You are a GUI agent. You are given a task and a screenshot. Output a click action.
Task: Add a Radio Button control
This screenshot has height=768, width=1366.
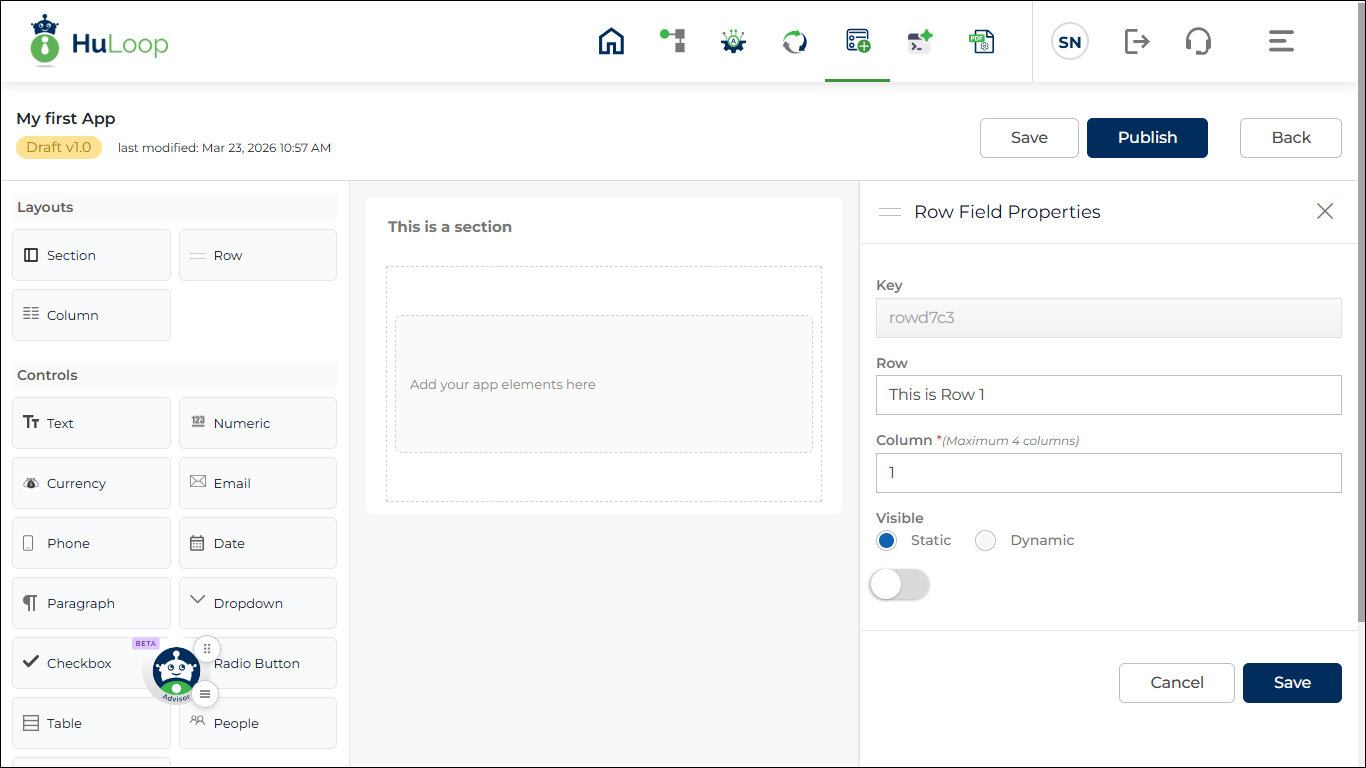(258, 663)
